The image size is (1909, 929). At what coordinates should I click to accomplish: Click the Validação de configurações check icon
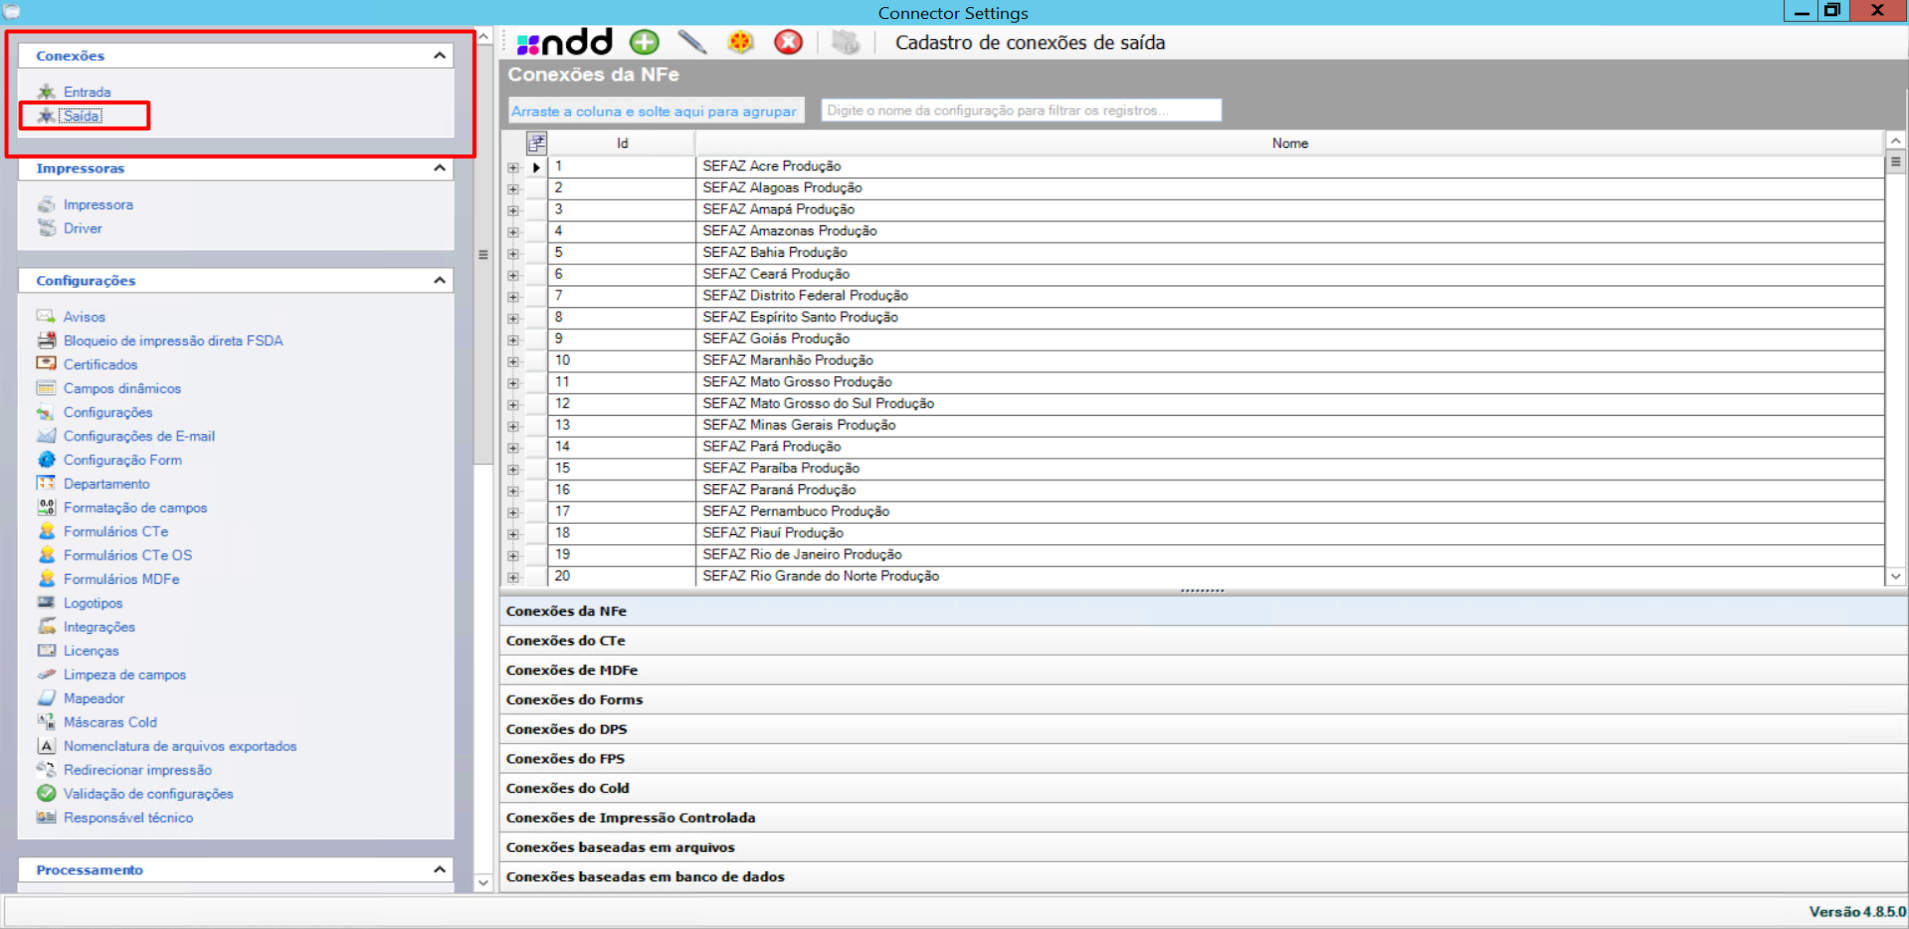[x=46, y=793]
